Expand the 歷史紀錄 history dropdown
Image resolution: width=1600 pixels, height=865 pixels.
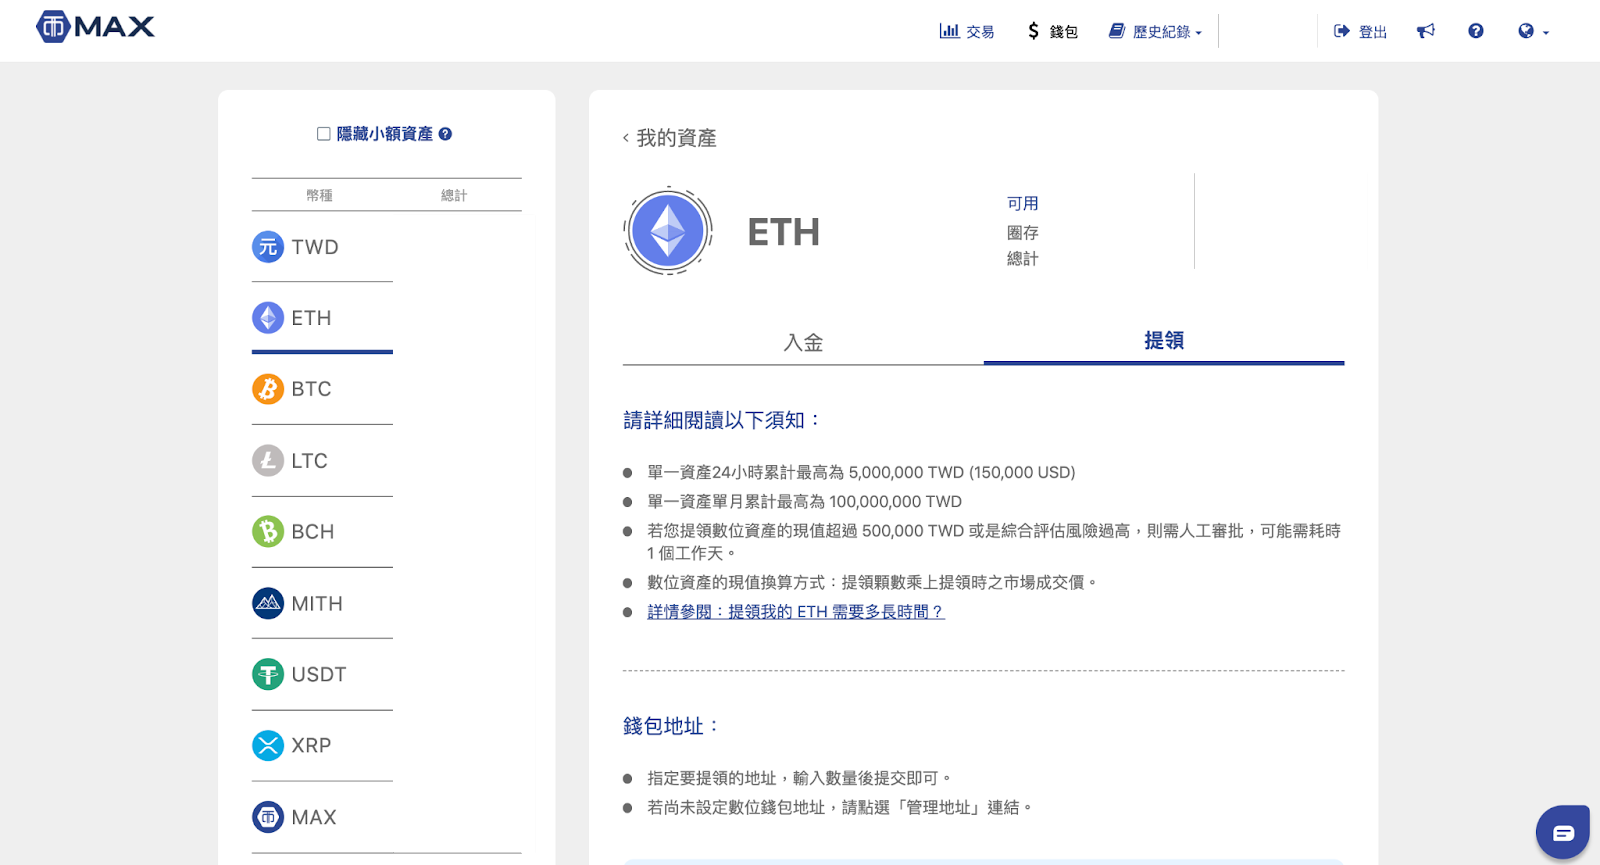(x=1155, y=31)
